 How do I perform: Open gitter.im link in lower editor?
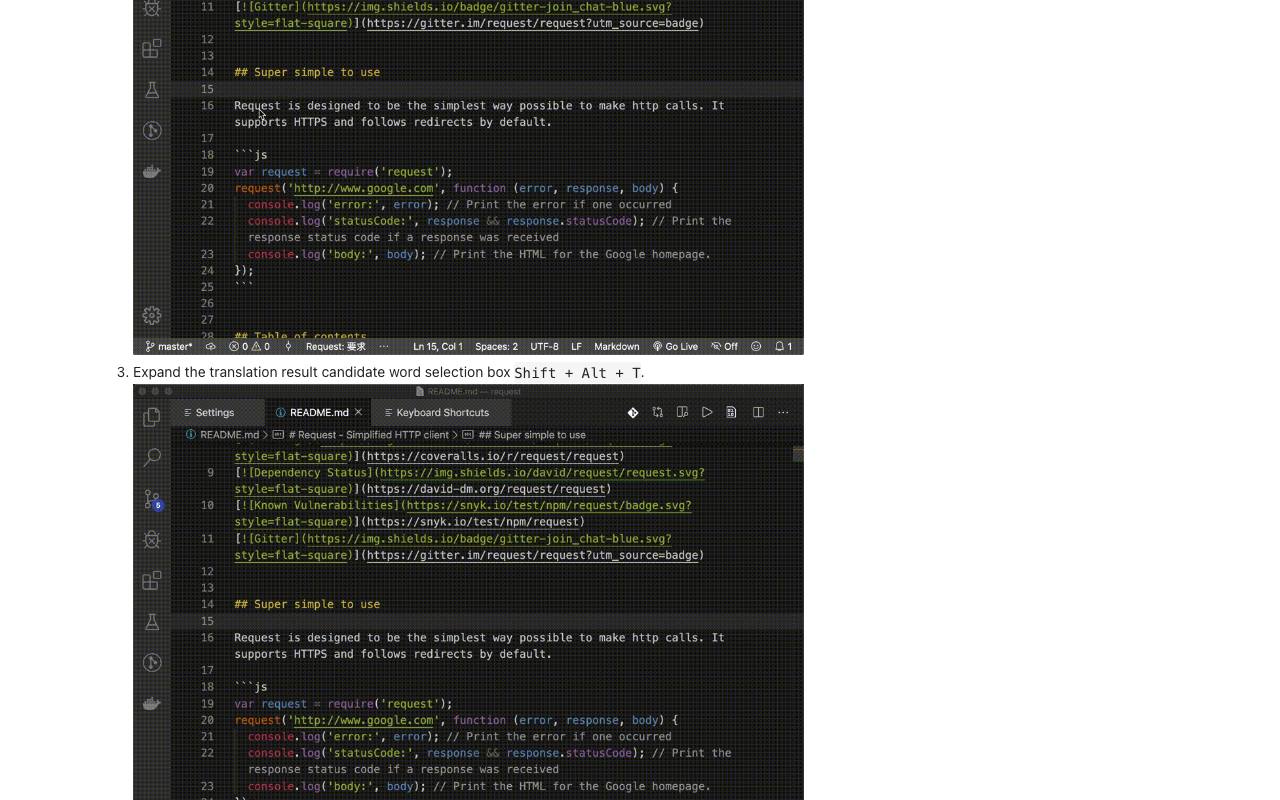[x=533, y=555]
